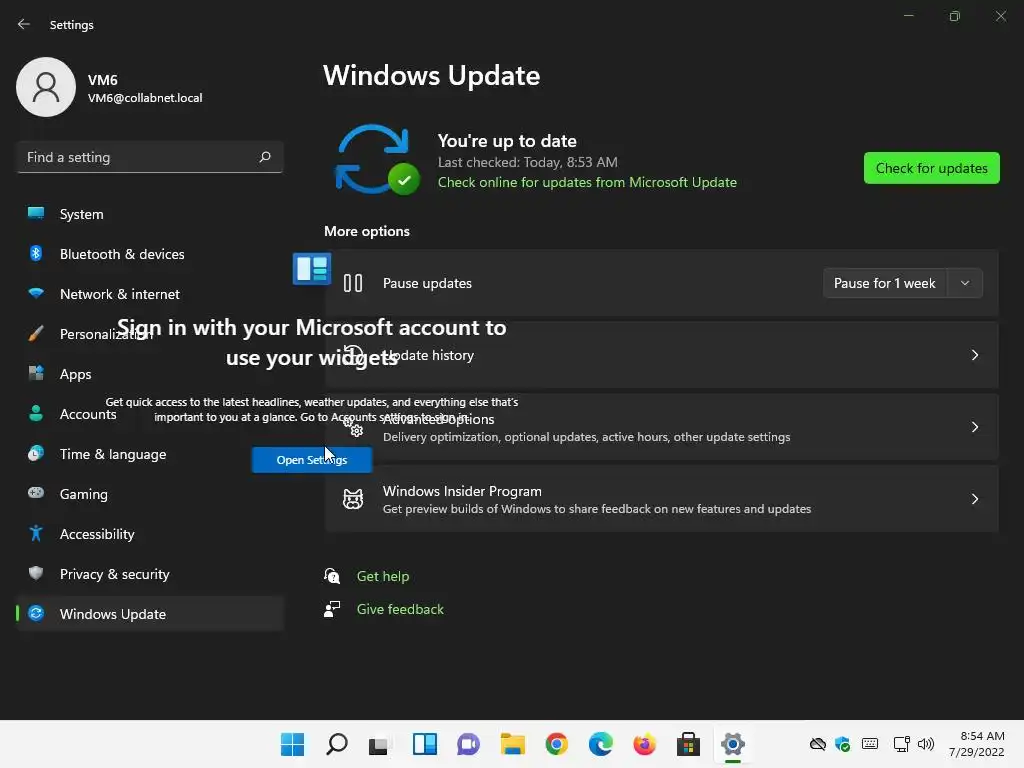The height and width of the screenshot is (768, 1024).
Task: Expand the pause duration dropdown arrow
Action: (965, 283)
